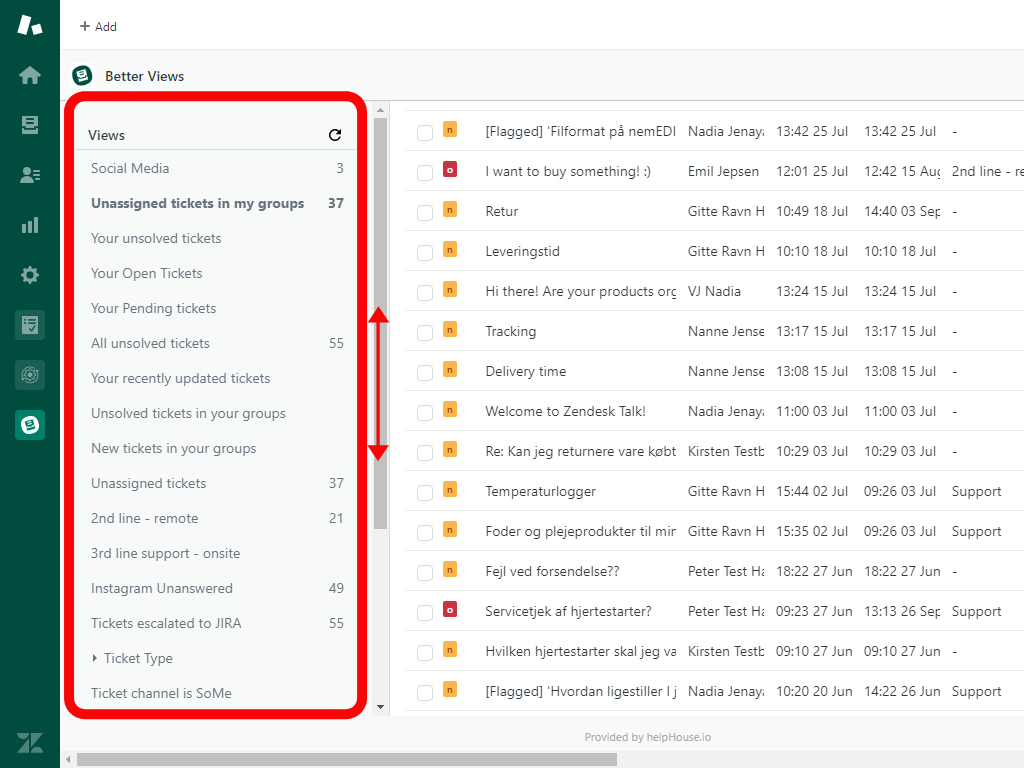
Task: Open the Customers icon in sidebar
Action: point(30,175)
